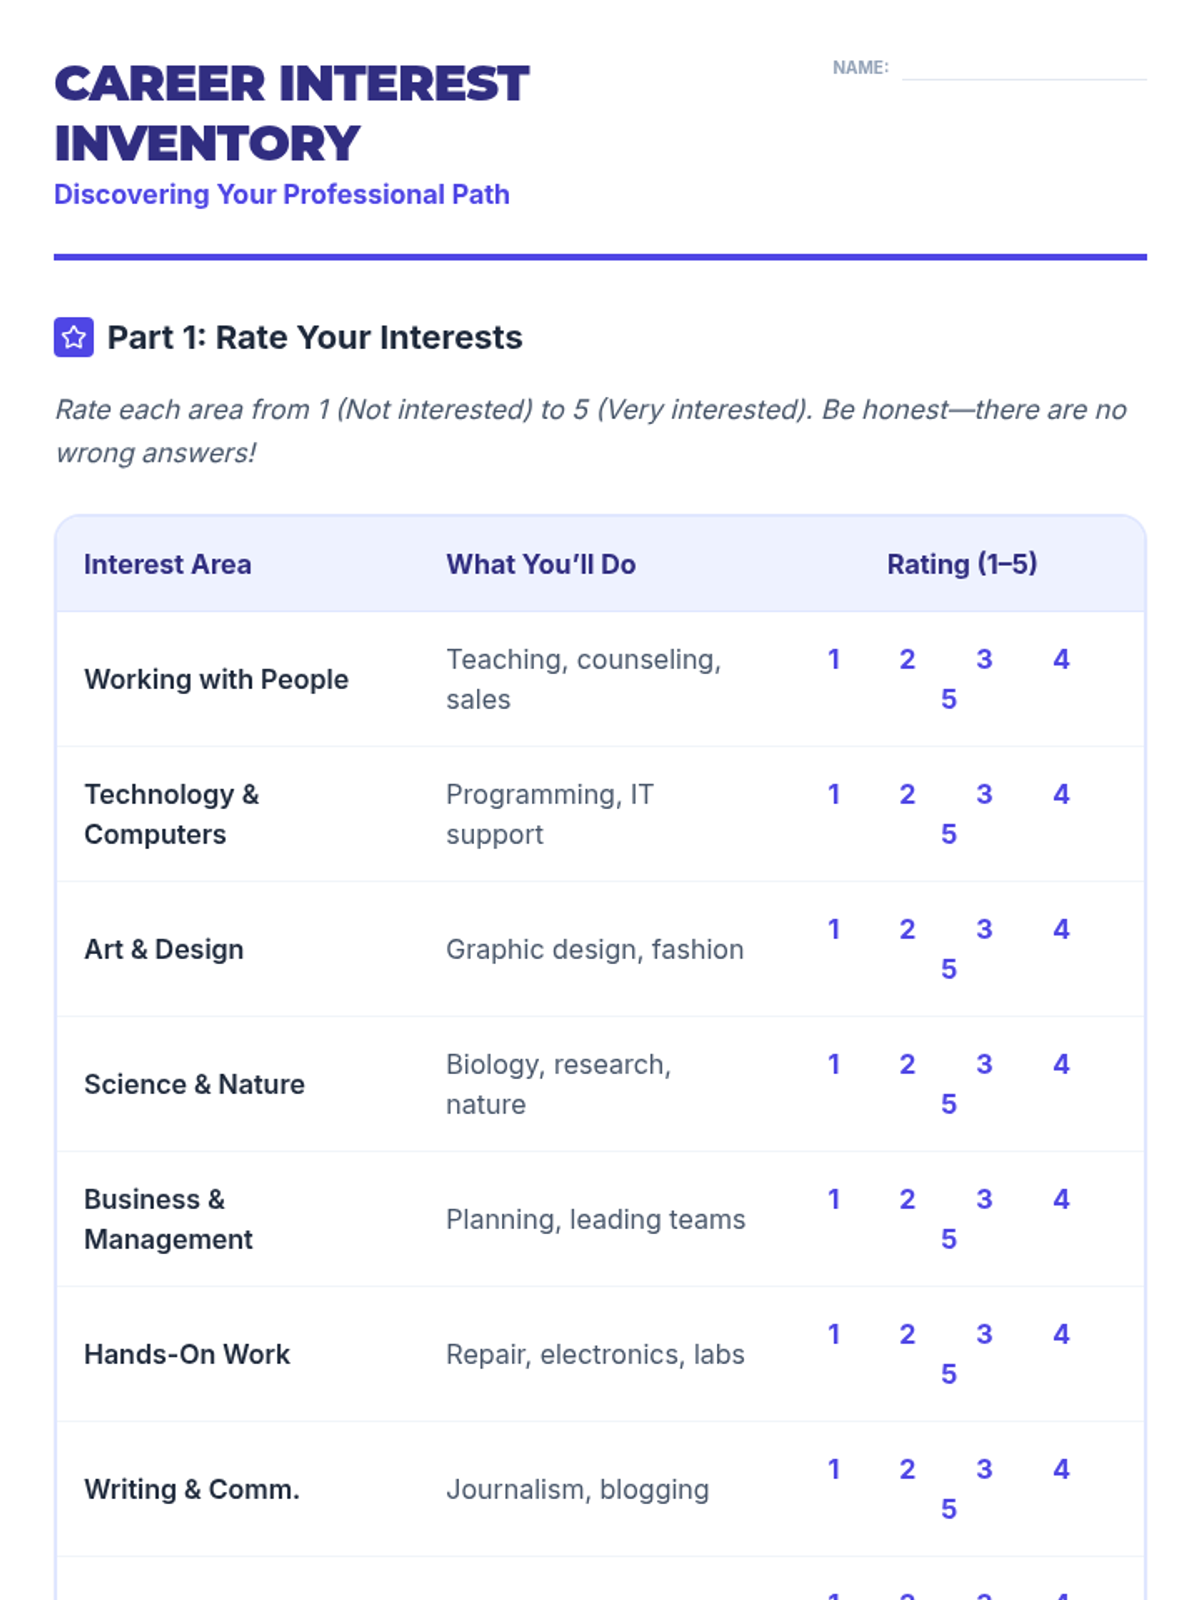1200x1600 pixels.
Task: Pick rating 5 for Hands-On Work
Action: [x=948, y=1374]
